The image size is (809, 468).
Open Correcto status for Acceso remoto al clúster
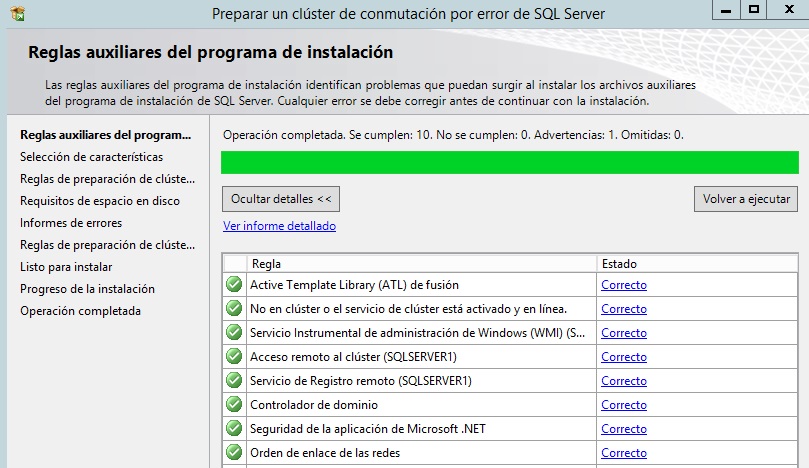[x=624, y=357]
